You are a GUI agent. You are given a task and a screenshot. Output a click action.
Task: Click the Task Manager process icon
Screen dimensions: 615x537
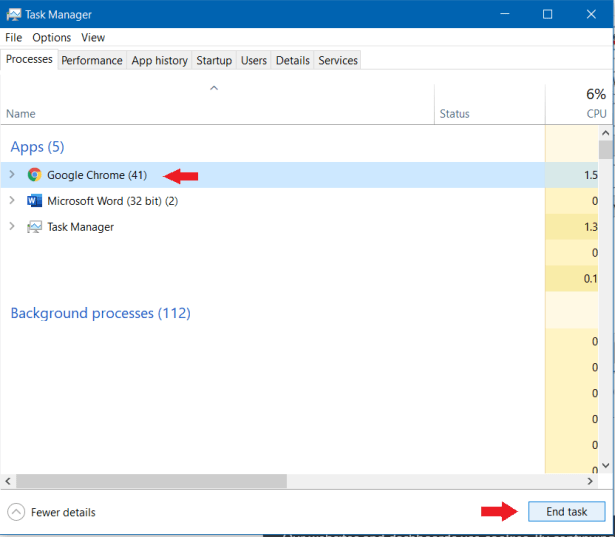coord(34,227)
